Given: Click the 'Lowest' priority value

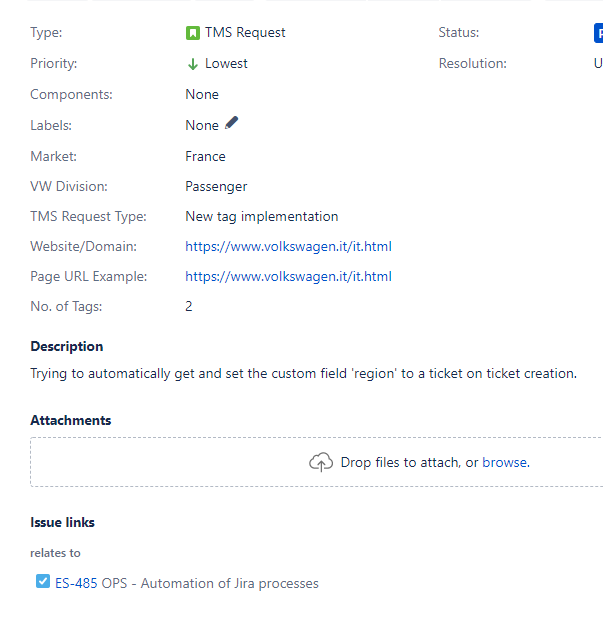Looking at the screenshot, I should tap(226, 63).
